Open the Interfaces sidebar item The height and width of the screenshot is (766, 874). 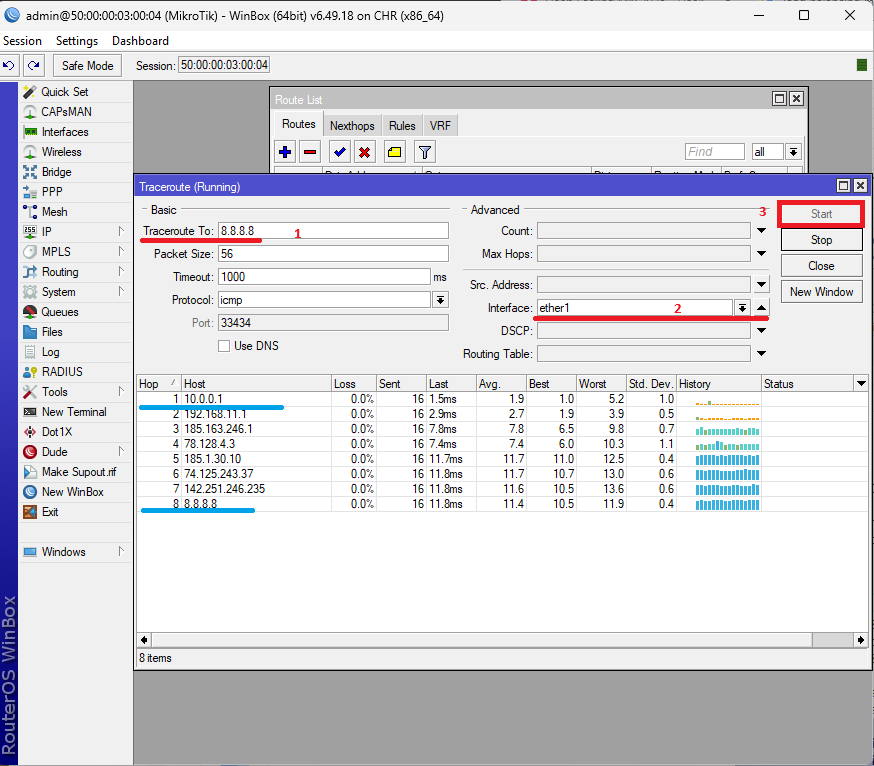click(x=64, y=132)
